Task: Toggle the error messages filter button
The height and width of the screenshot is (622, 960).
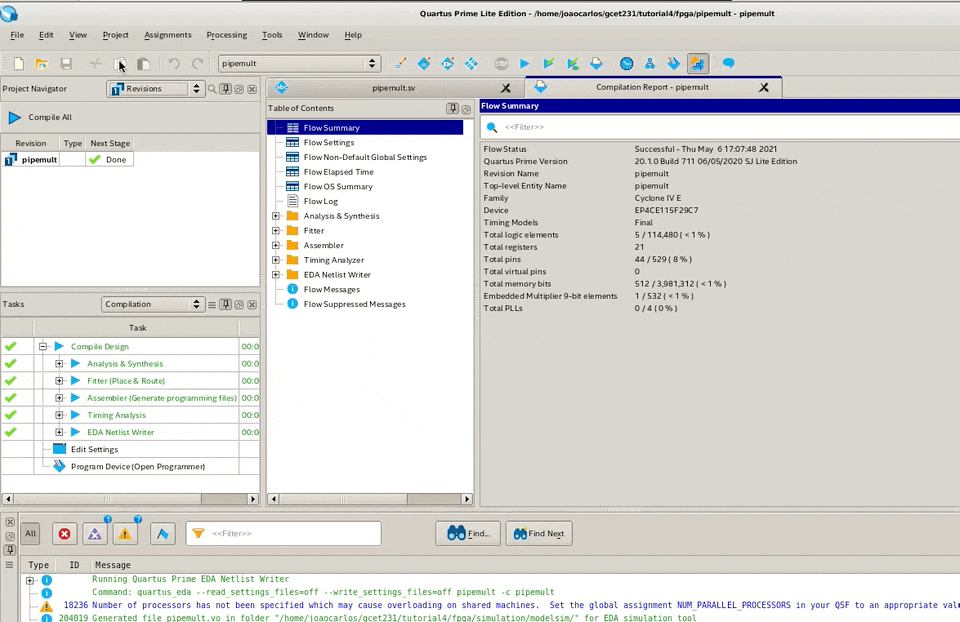Action: 64,534
